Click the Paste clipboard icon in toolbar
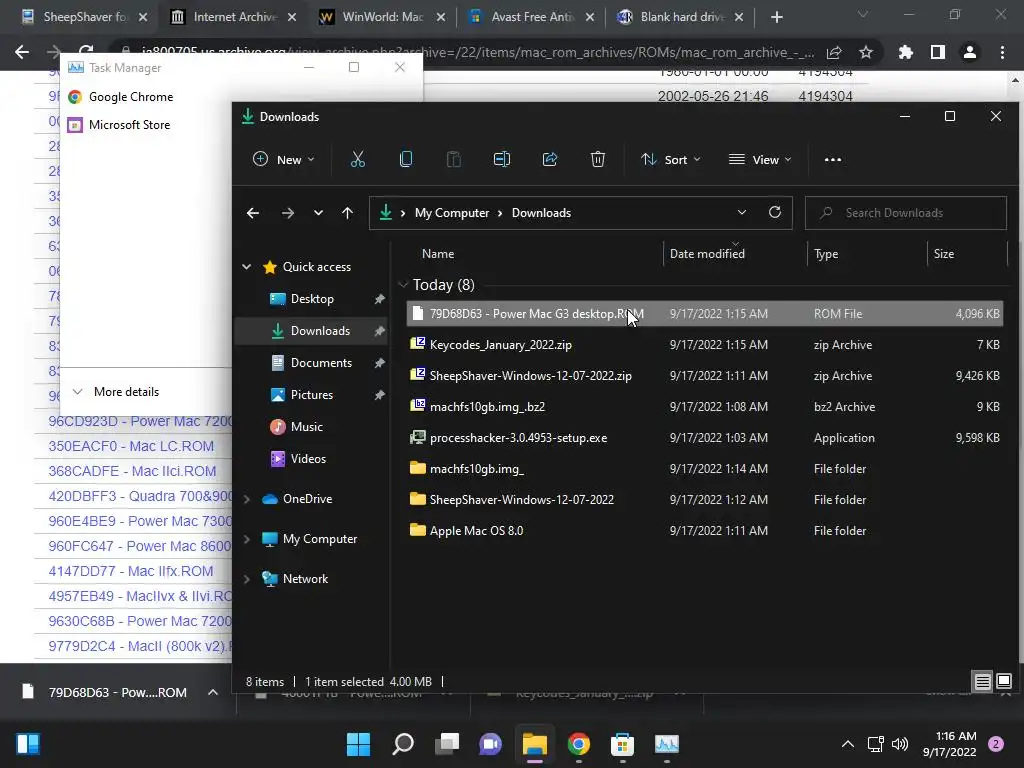The image size is (1024, 768). point(453,159)
